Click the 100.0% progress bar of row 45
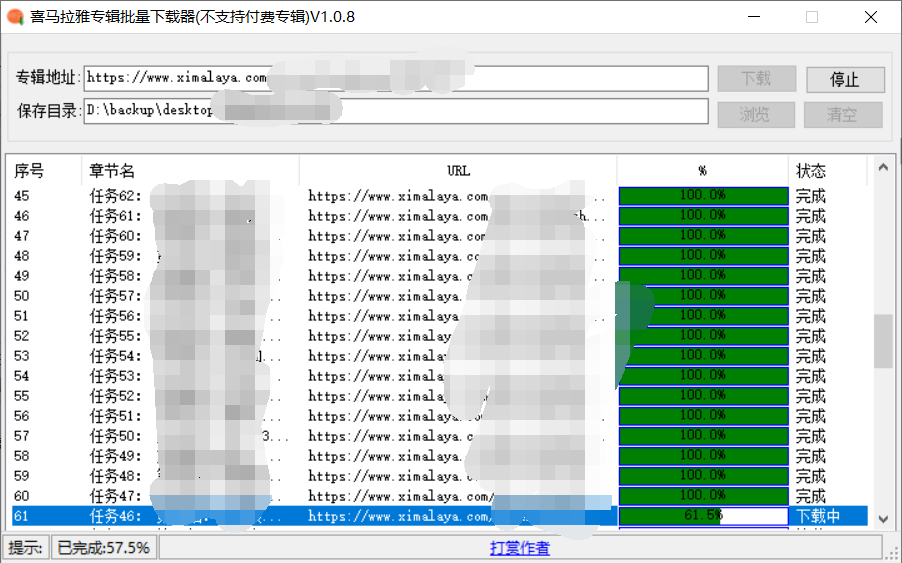 point(703,196)
